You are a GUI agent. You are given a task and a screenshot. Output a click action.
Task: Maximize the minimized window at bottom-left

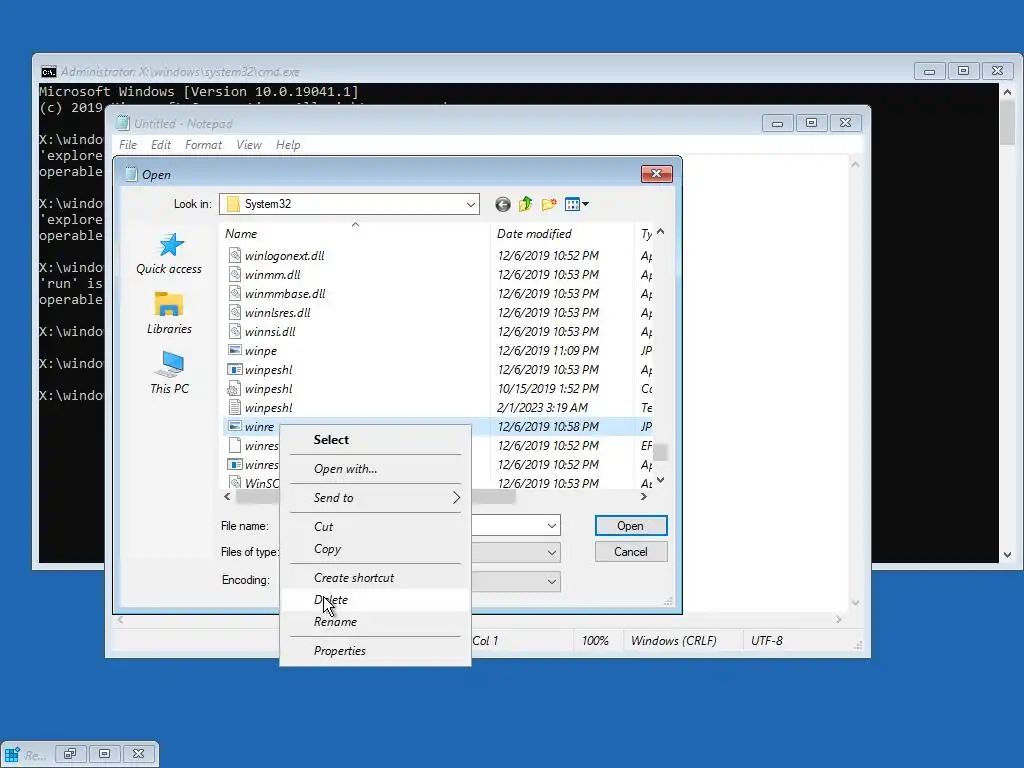click(104, 754)
